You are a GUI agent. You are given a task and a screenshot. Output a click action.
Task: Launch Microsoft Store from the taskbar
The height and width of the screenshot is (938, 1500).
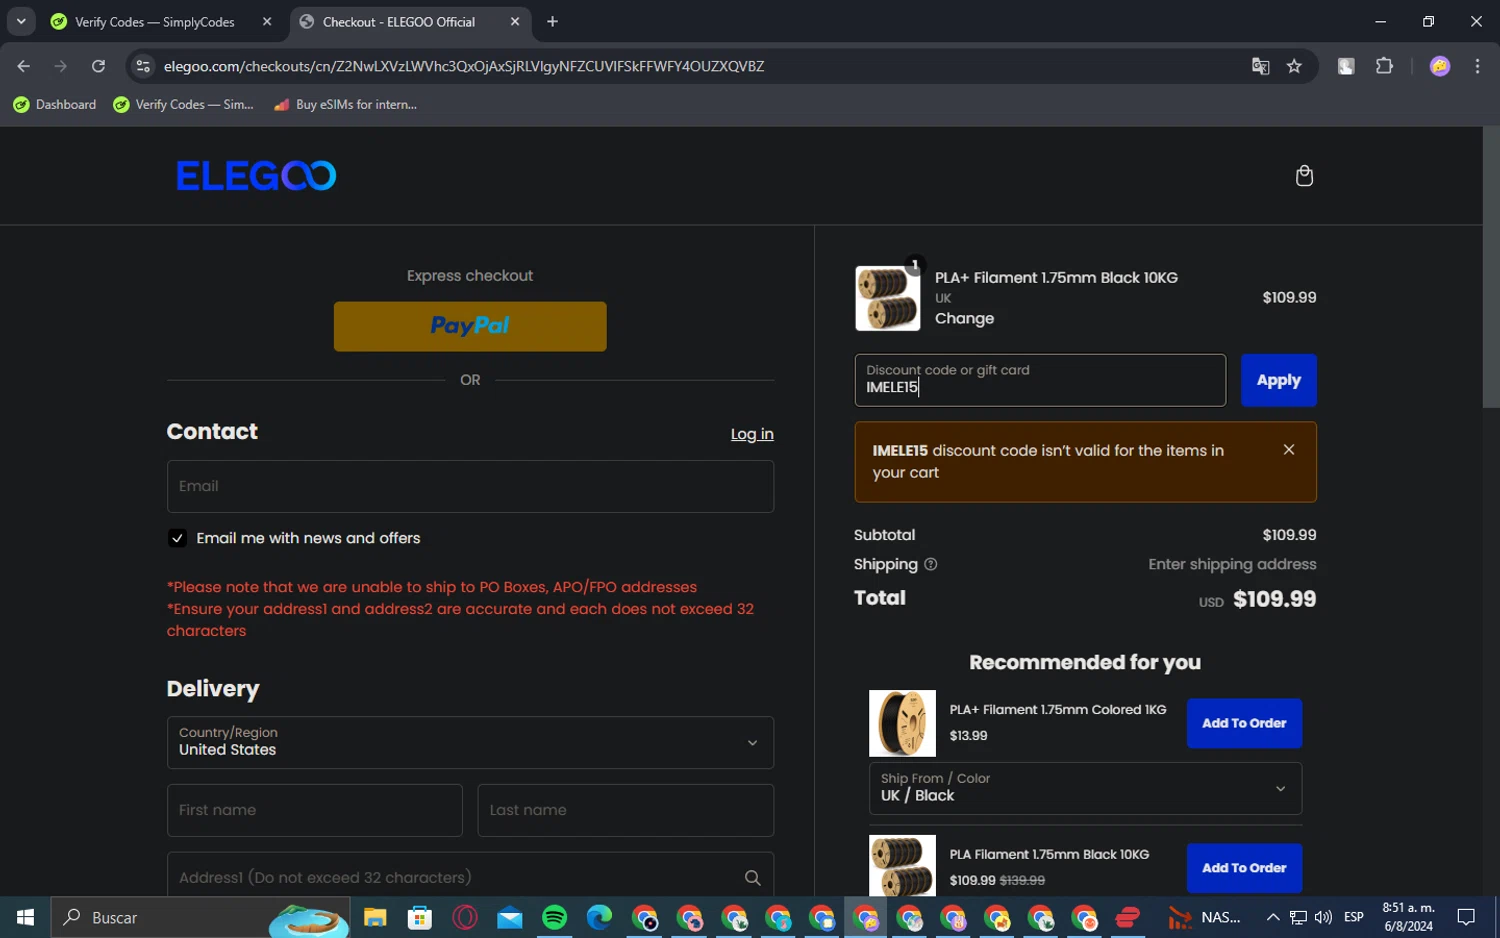point(420,917)
